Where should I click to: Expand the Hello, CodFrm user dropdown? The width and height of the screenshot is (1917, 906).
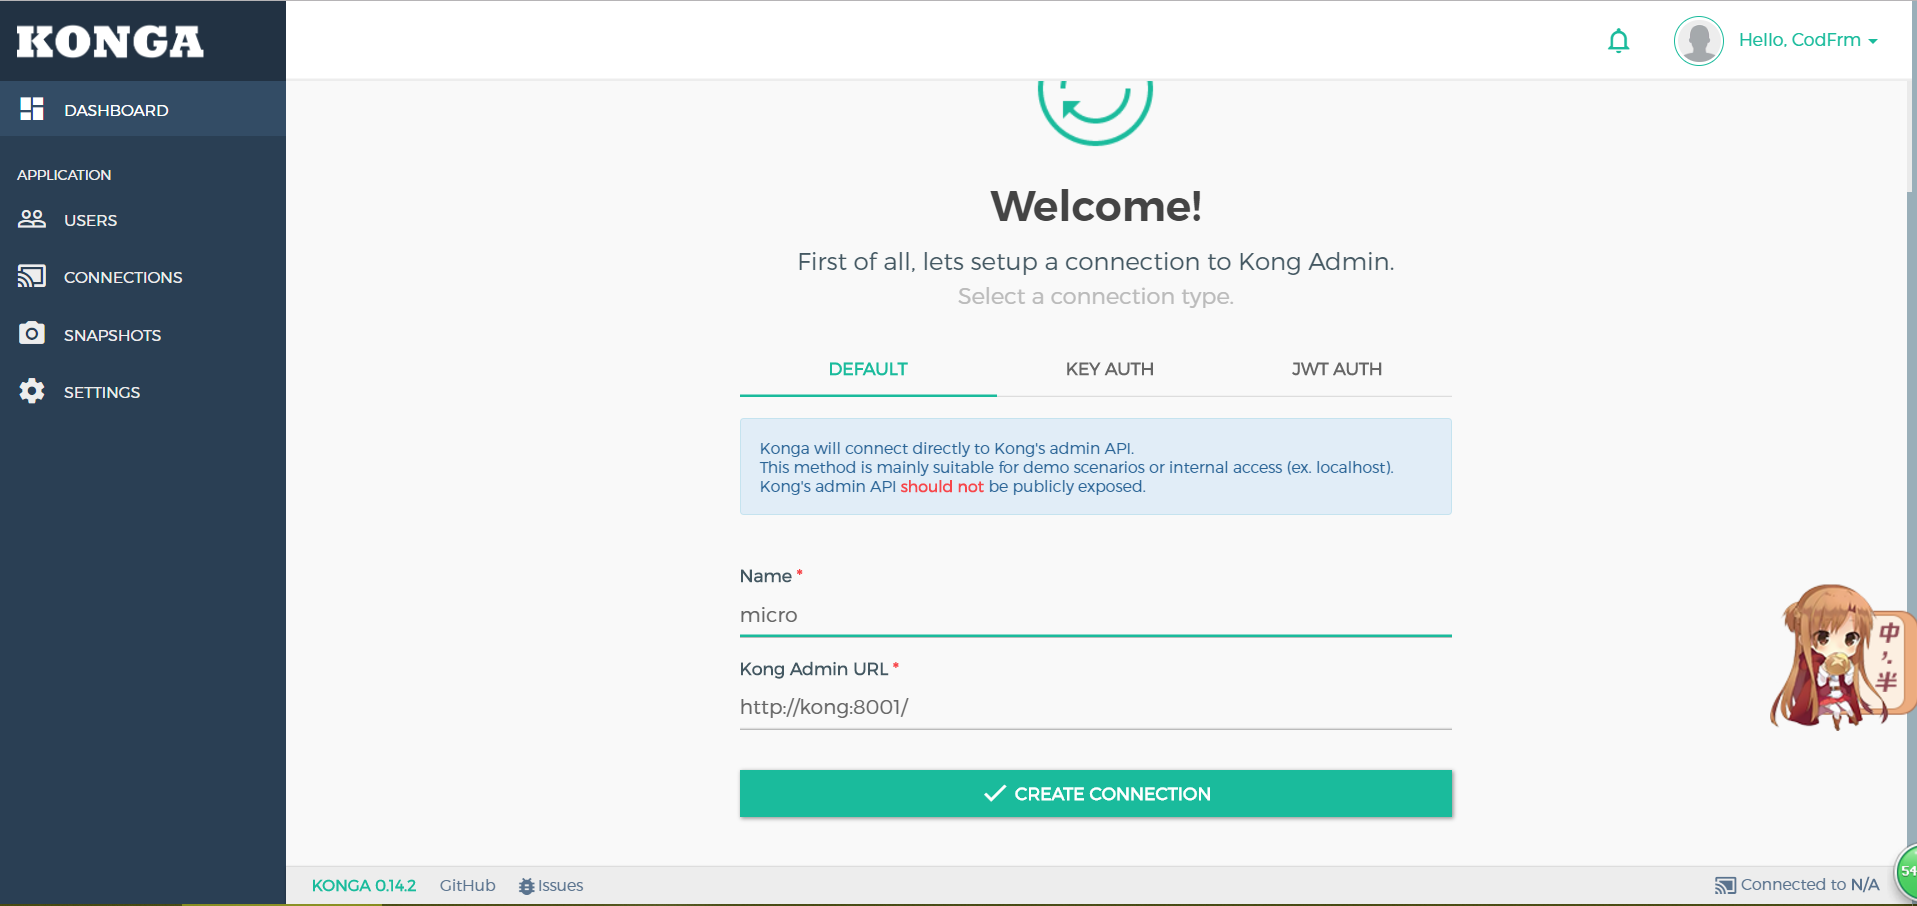(x=1808, y=40)
